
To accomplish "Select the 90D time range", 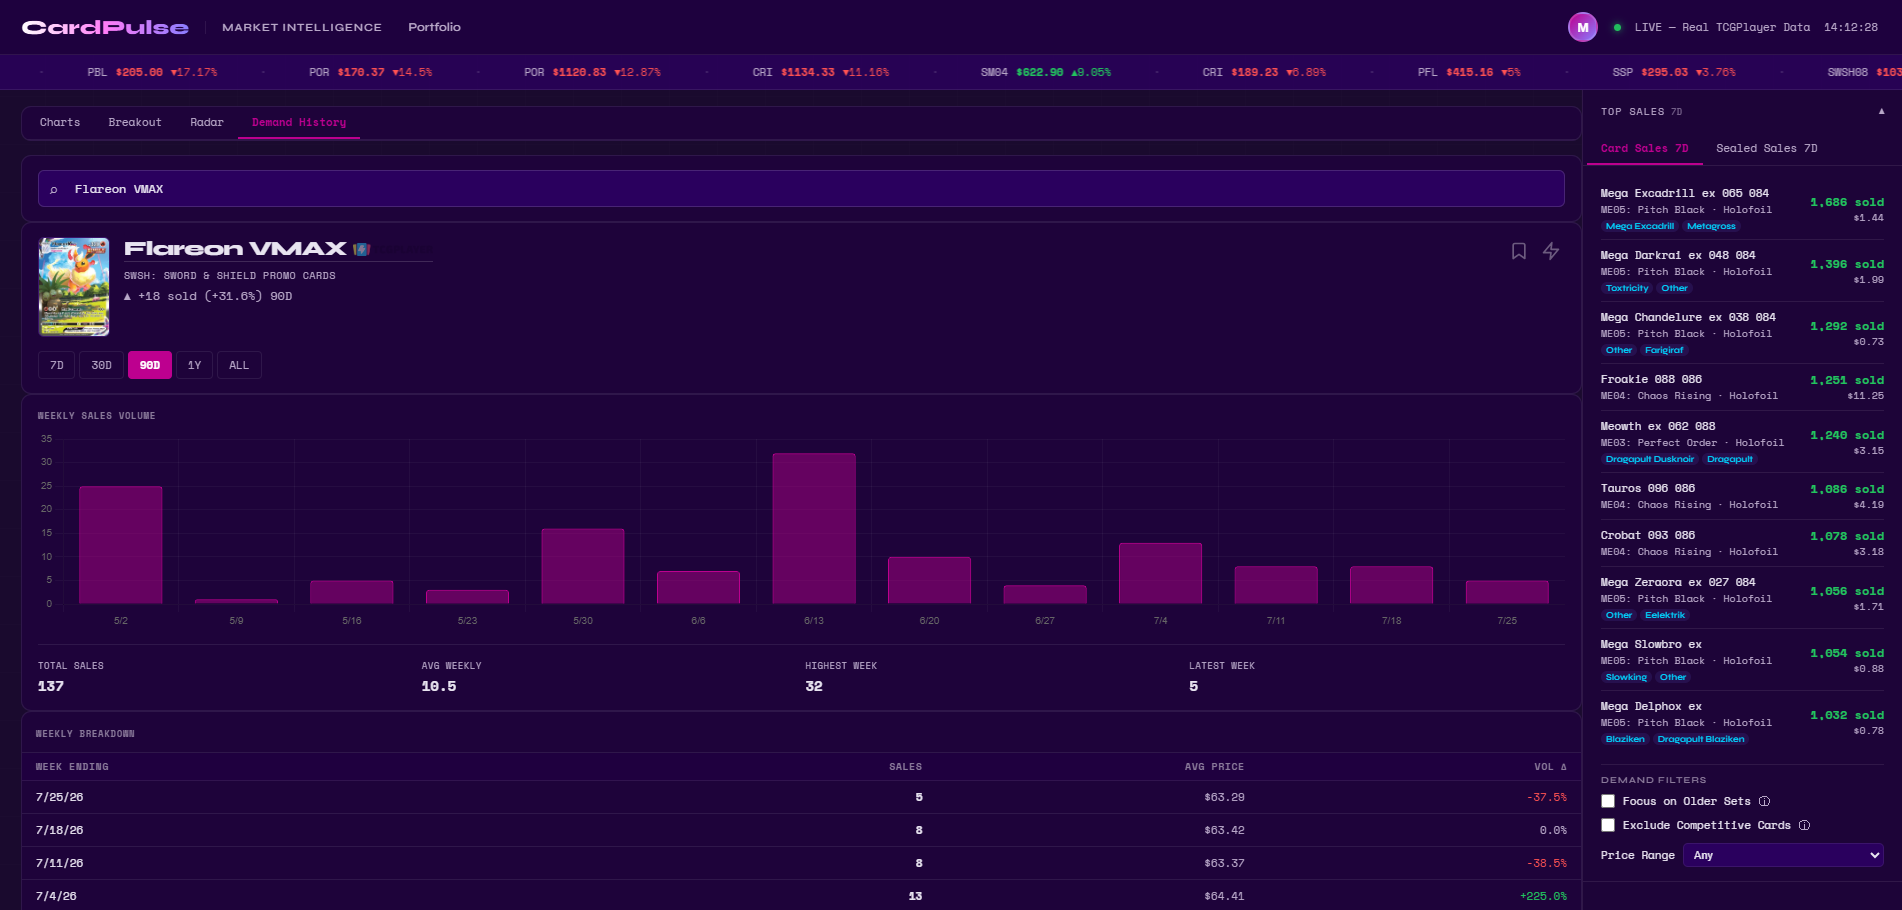I will tap(150, 365).
